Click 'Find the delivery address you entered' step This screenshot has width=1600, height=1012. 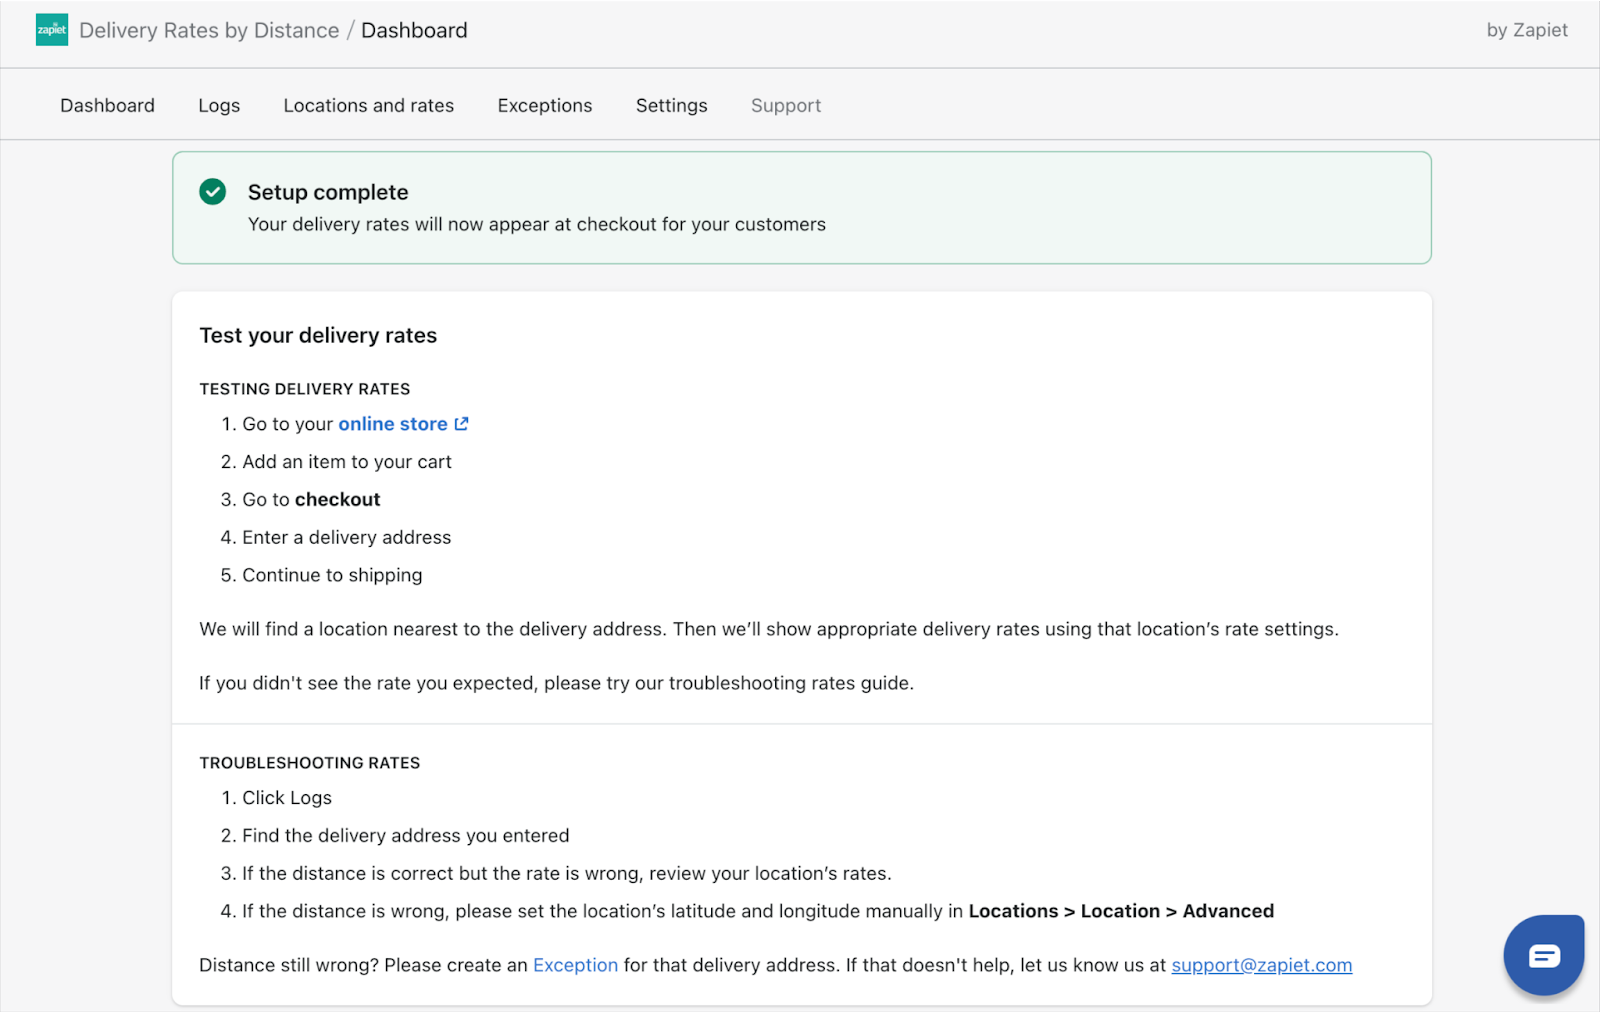[406, 836]
